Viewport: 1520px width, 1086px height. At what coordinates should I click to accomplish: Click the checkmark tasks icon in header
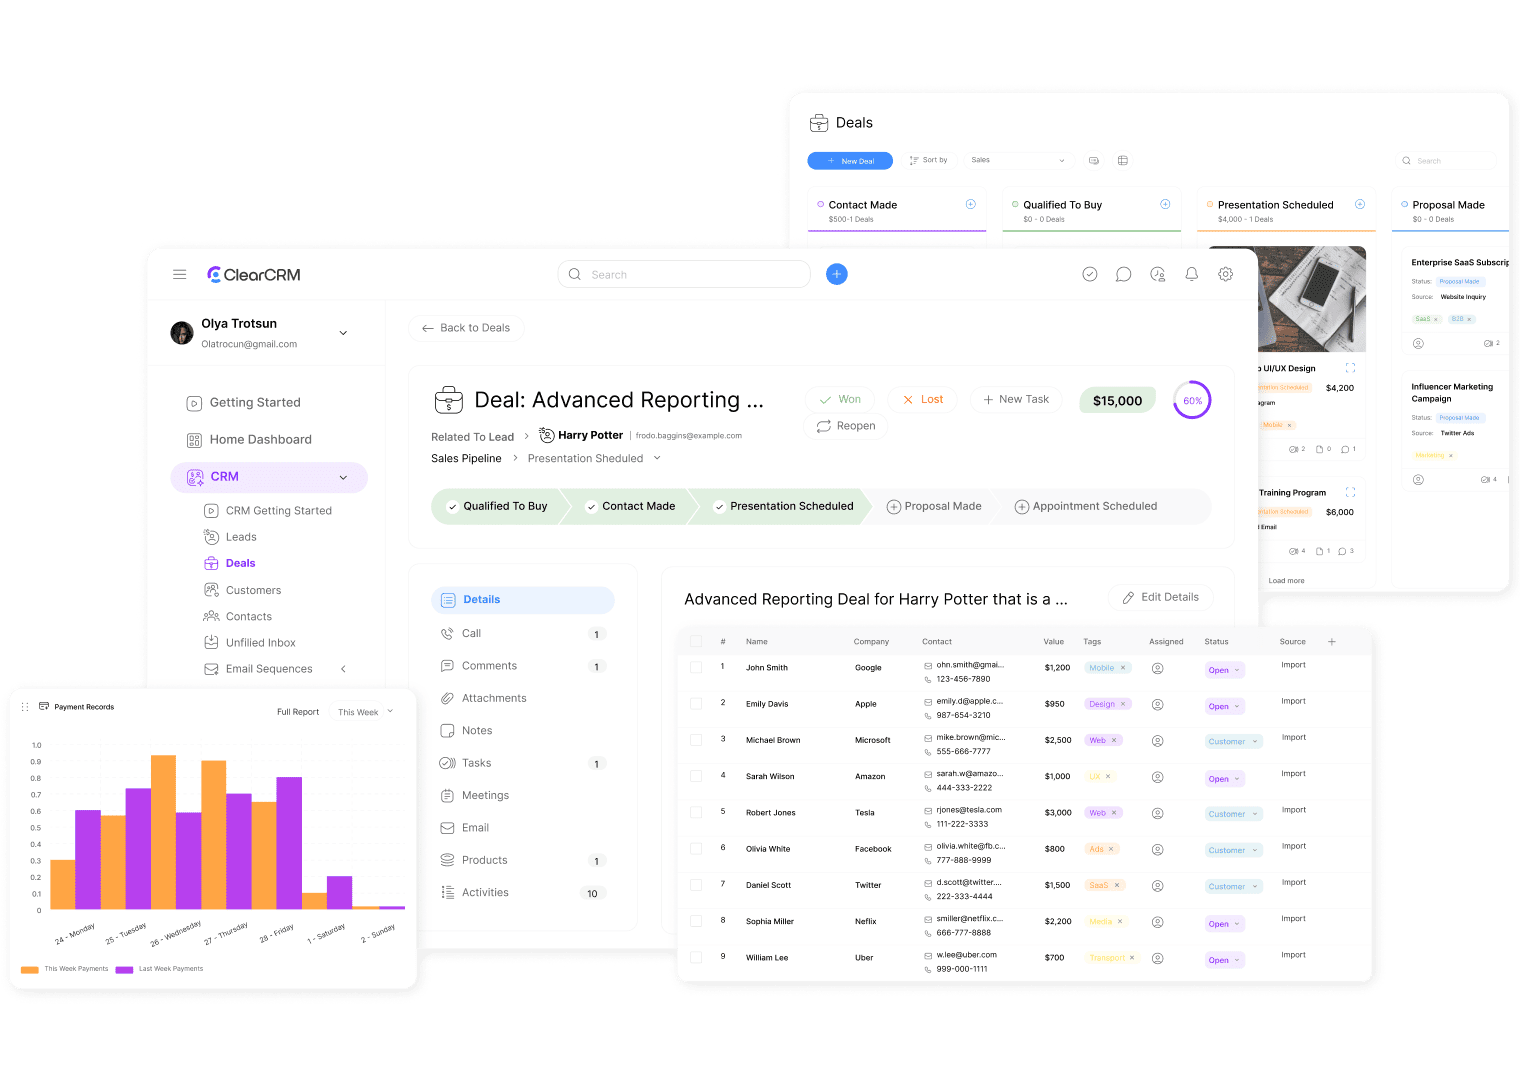click(x=1090, y=274)
